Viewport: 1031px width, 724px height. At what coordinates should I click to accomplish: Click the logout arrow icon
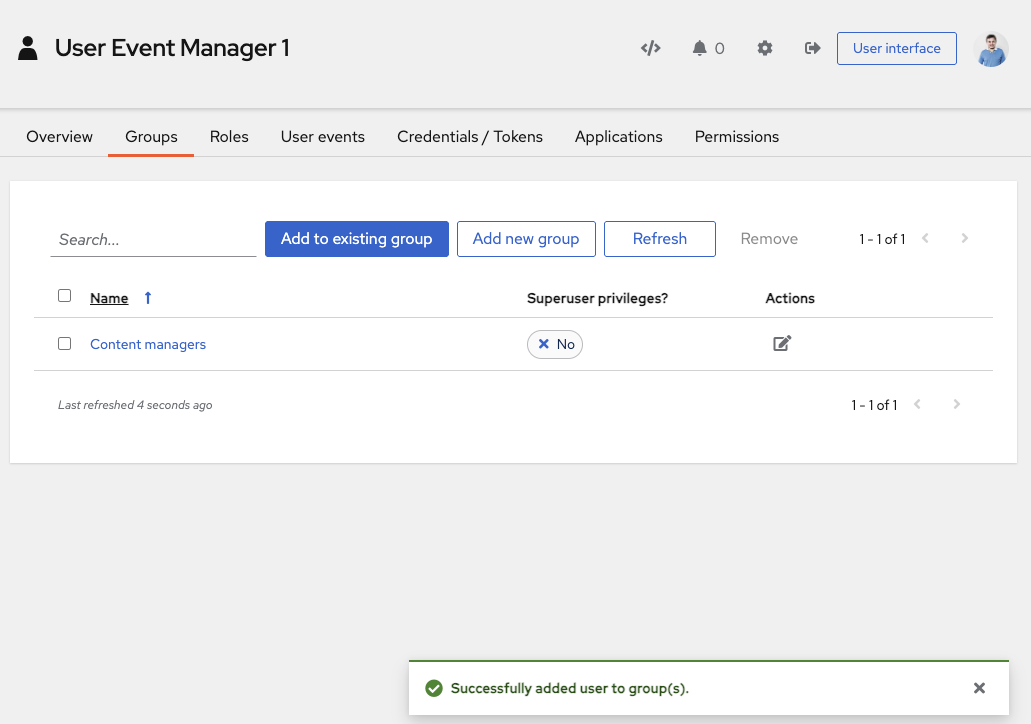(813, 48)
